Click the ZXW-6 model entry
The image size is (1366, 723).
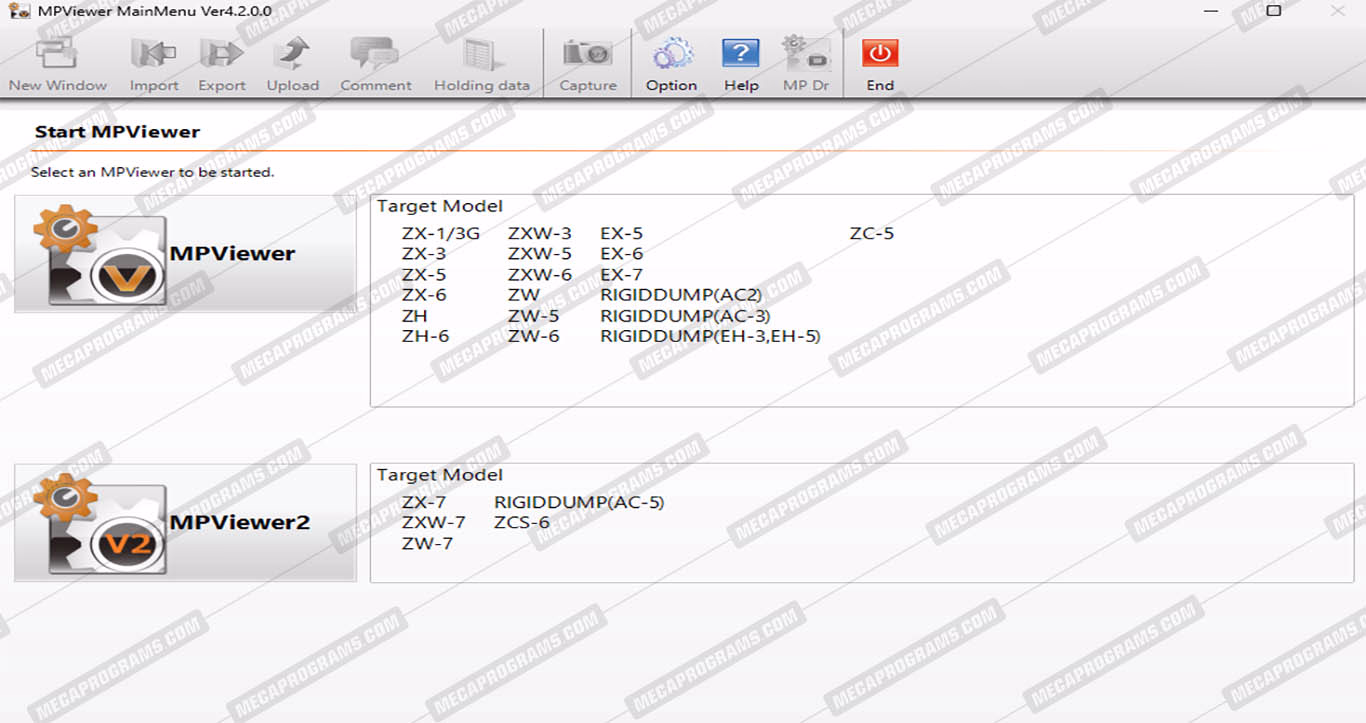tap(540, 275)
